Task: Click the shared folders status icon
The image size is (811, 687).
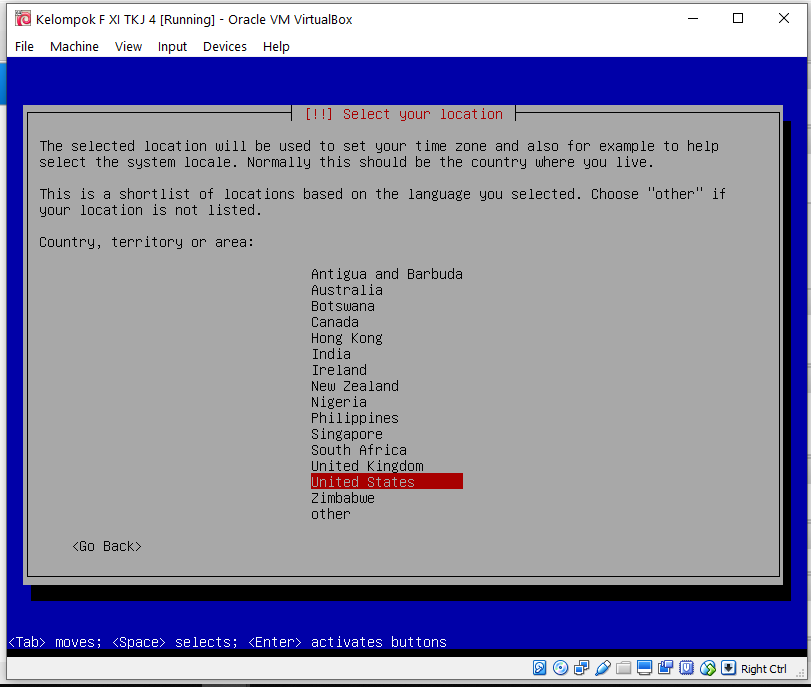Action: 623,668
